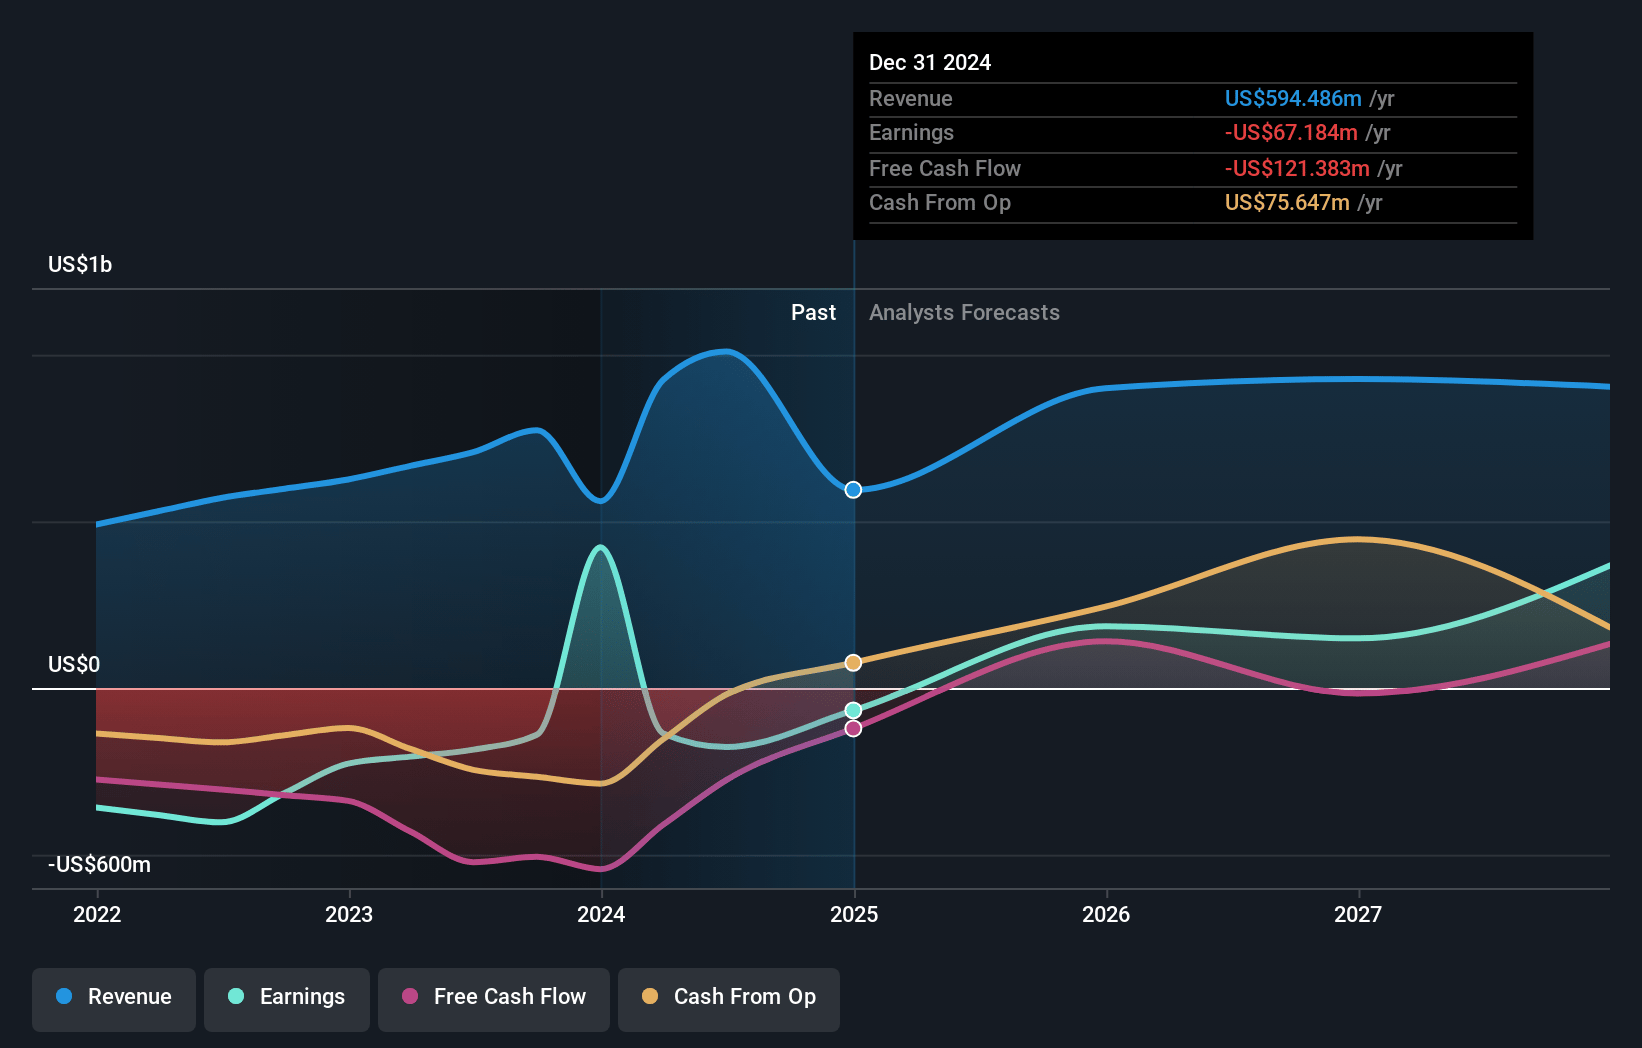Click the 2024 x-axis label

[601, 914]
